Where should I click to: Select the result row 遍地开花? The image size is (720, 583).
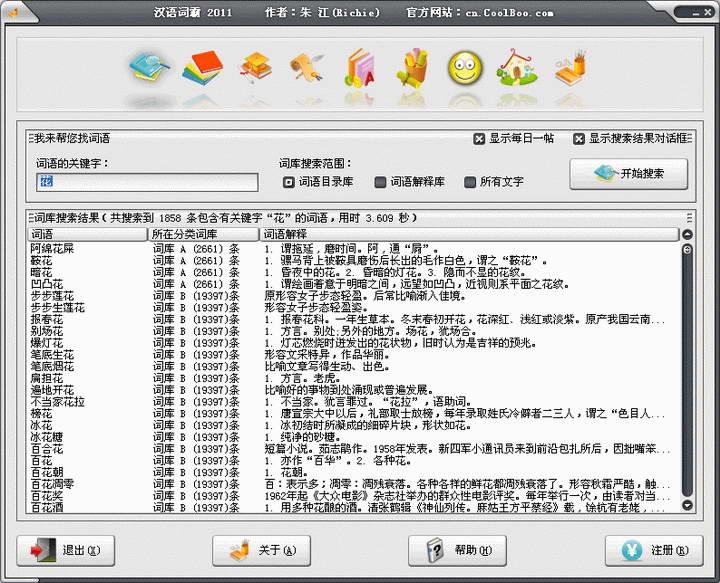click(x=354, y=390)
